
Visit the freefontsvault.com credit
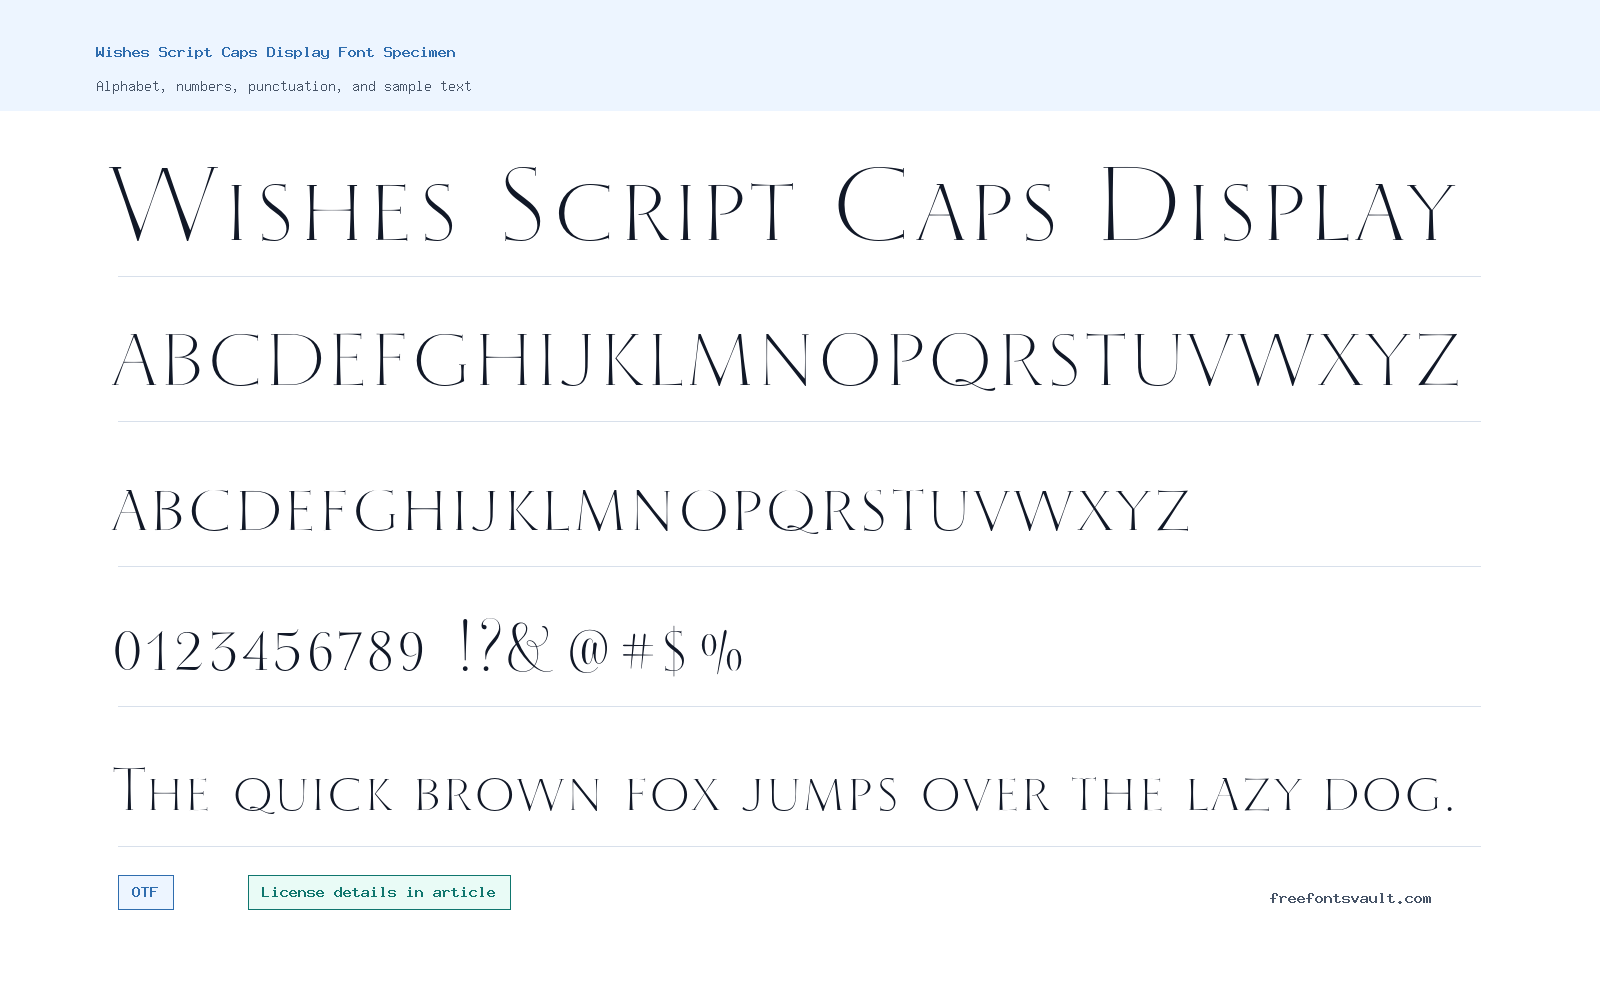point(1350,898)
